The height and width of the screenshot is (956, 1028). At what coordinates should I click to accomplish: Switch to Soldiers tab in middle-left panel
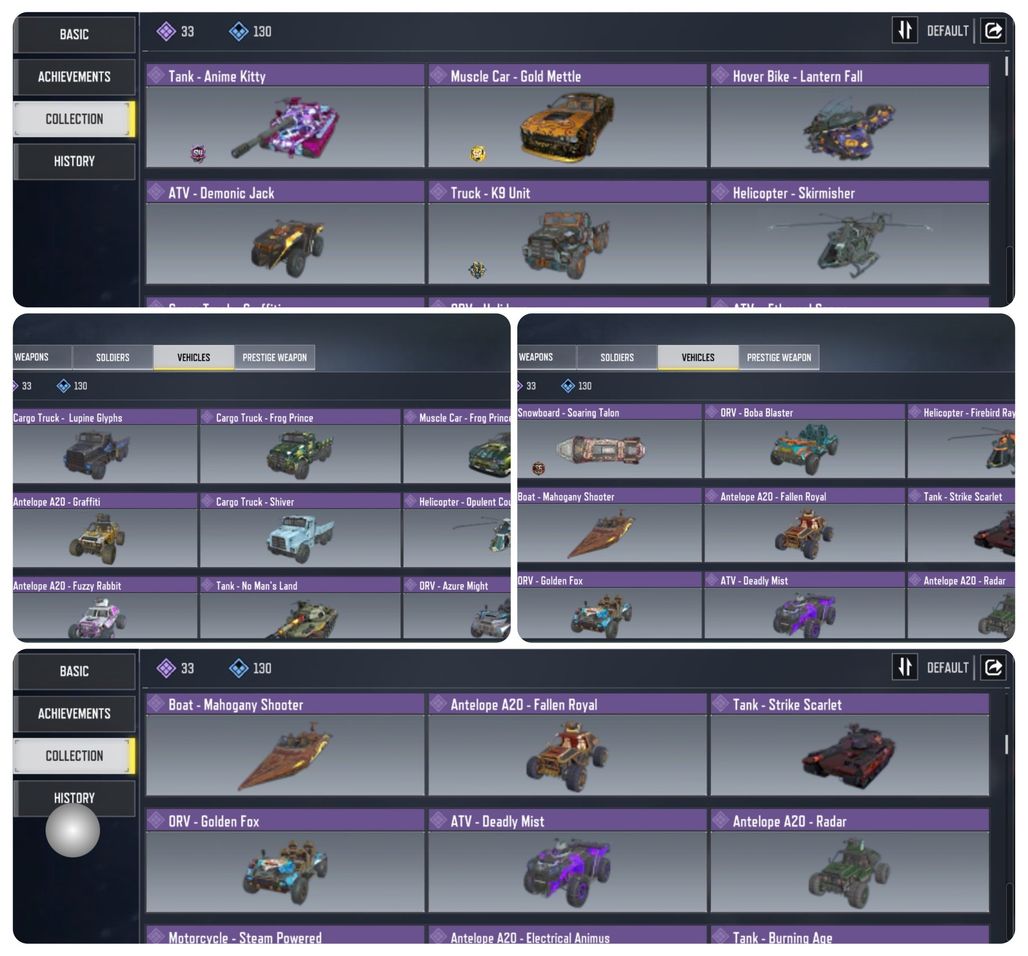113,357
